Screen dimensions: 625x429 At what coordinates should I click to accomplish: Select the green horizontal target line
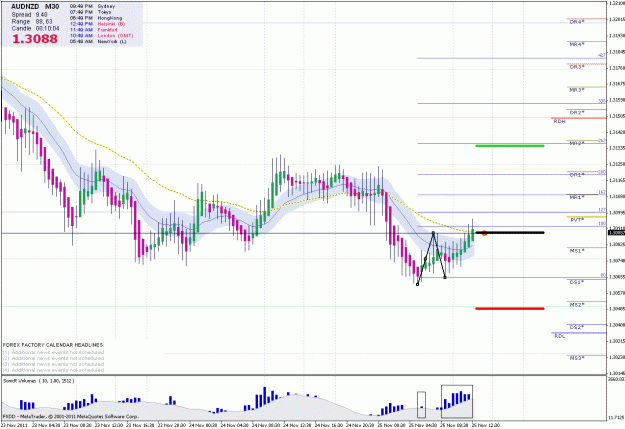coord(510,146)
